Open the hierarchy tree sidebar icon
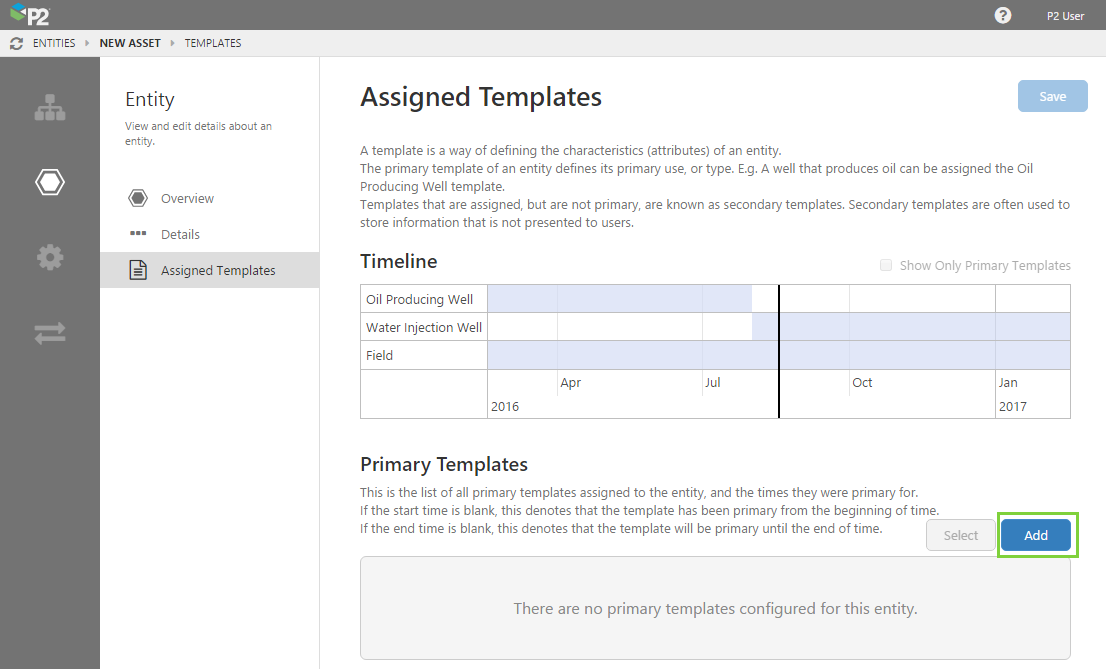Viewport: 1106px width, 669px height. (50, 108)
